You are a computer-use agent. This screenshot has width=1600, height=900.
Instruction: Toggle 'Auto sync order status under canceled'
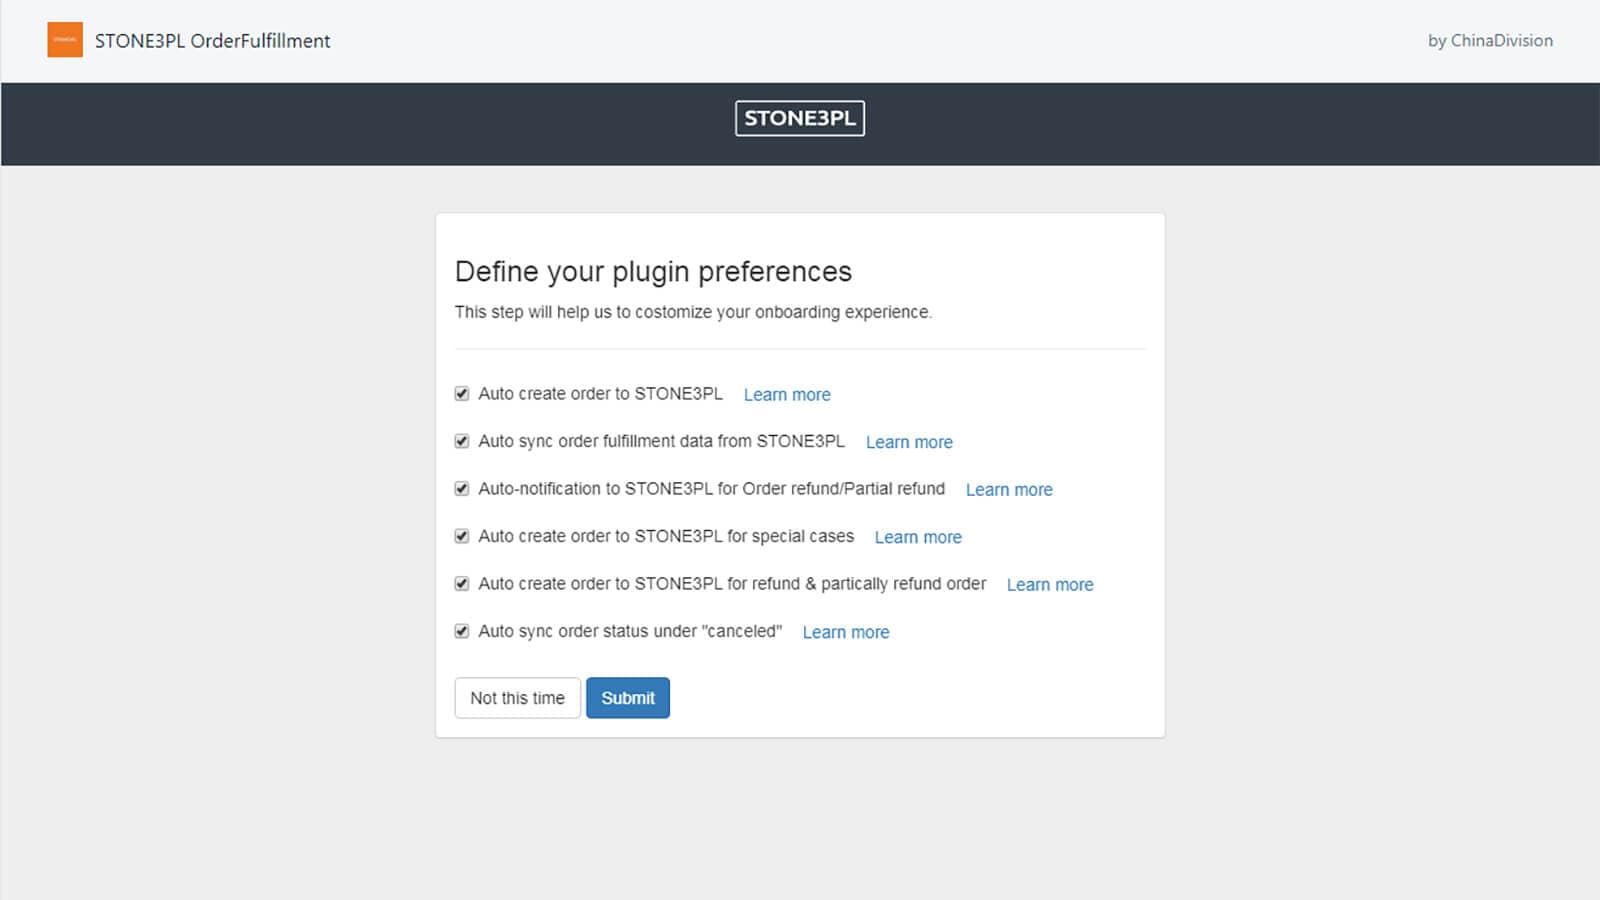pyautogui.click(x=461, y=631)
